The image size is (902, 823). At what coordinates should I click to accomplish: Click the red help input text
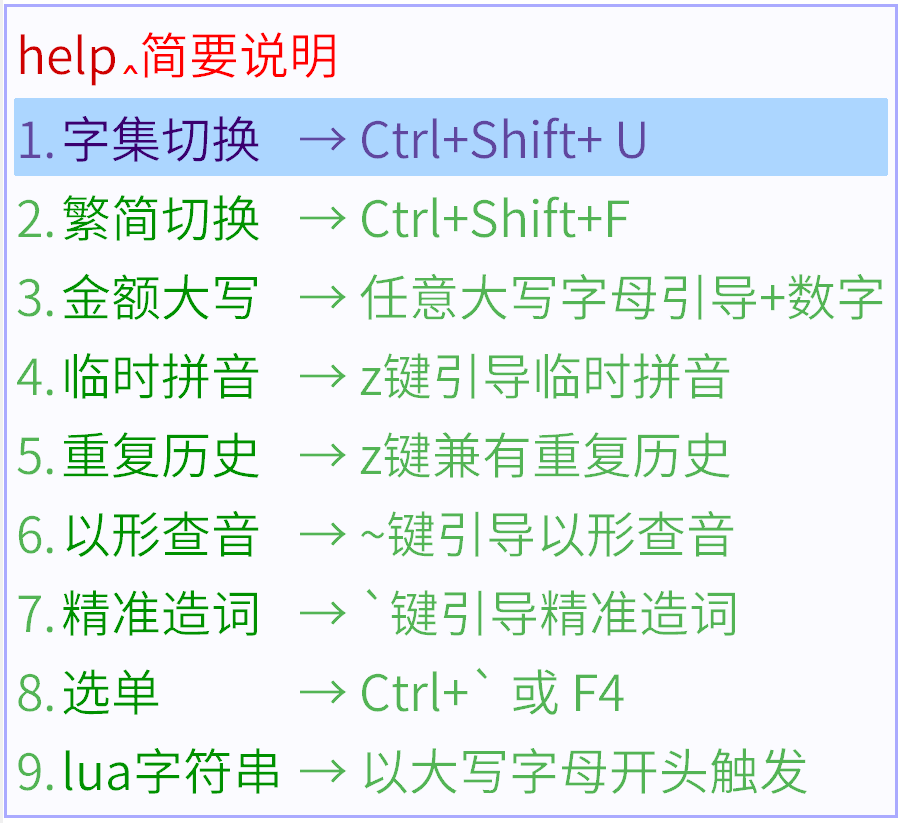(x=68, y=58)
